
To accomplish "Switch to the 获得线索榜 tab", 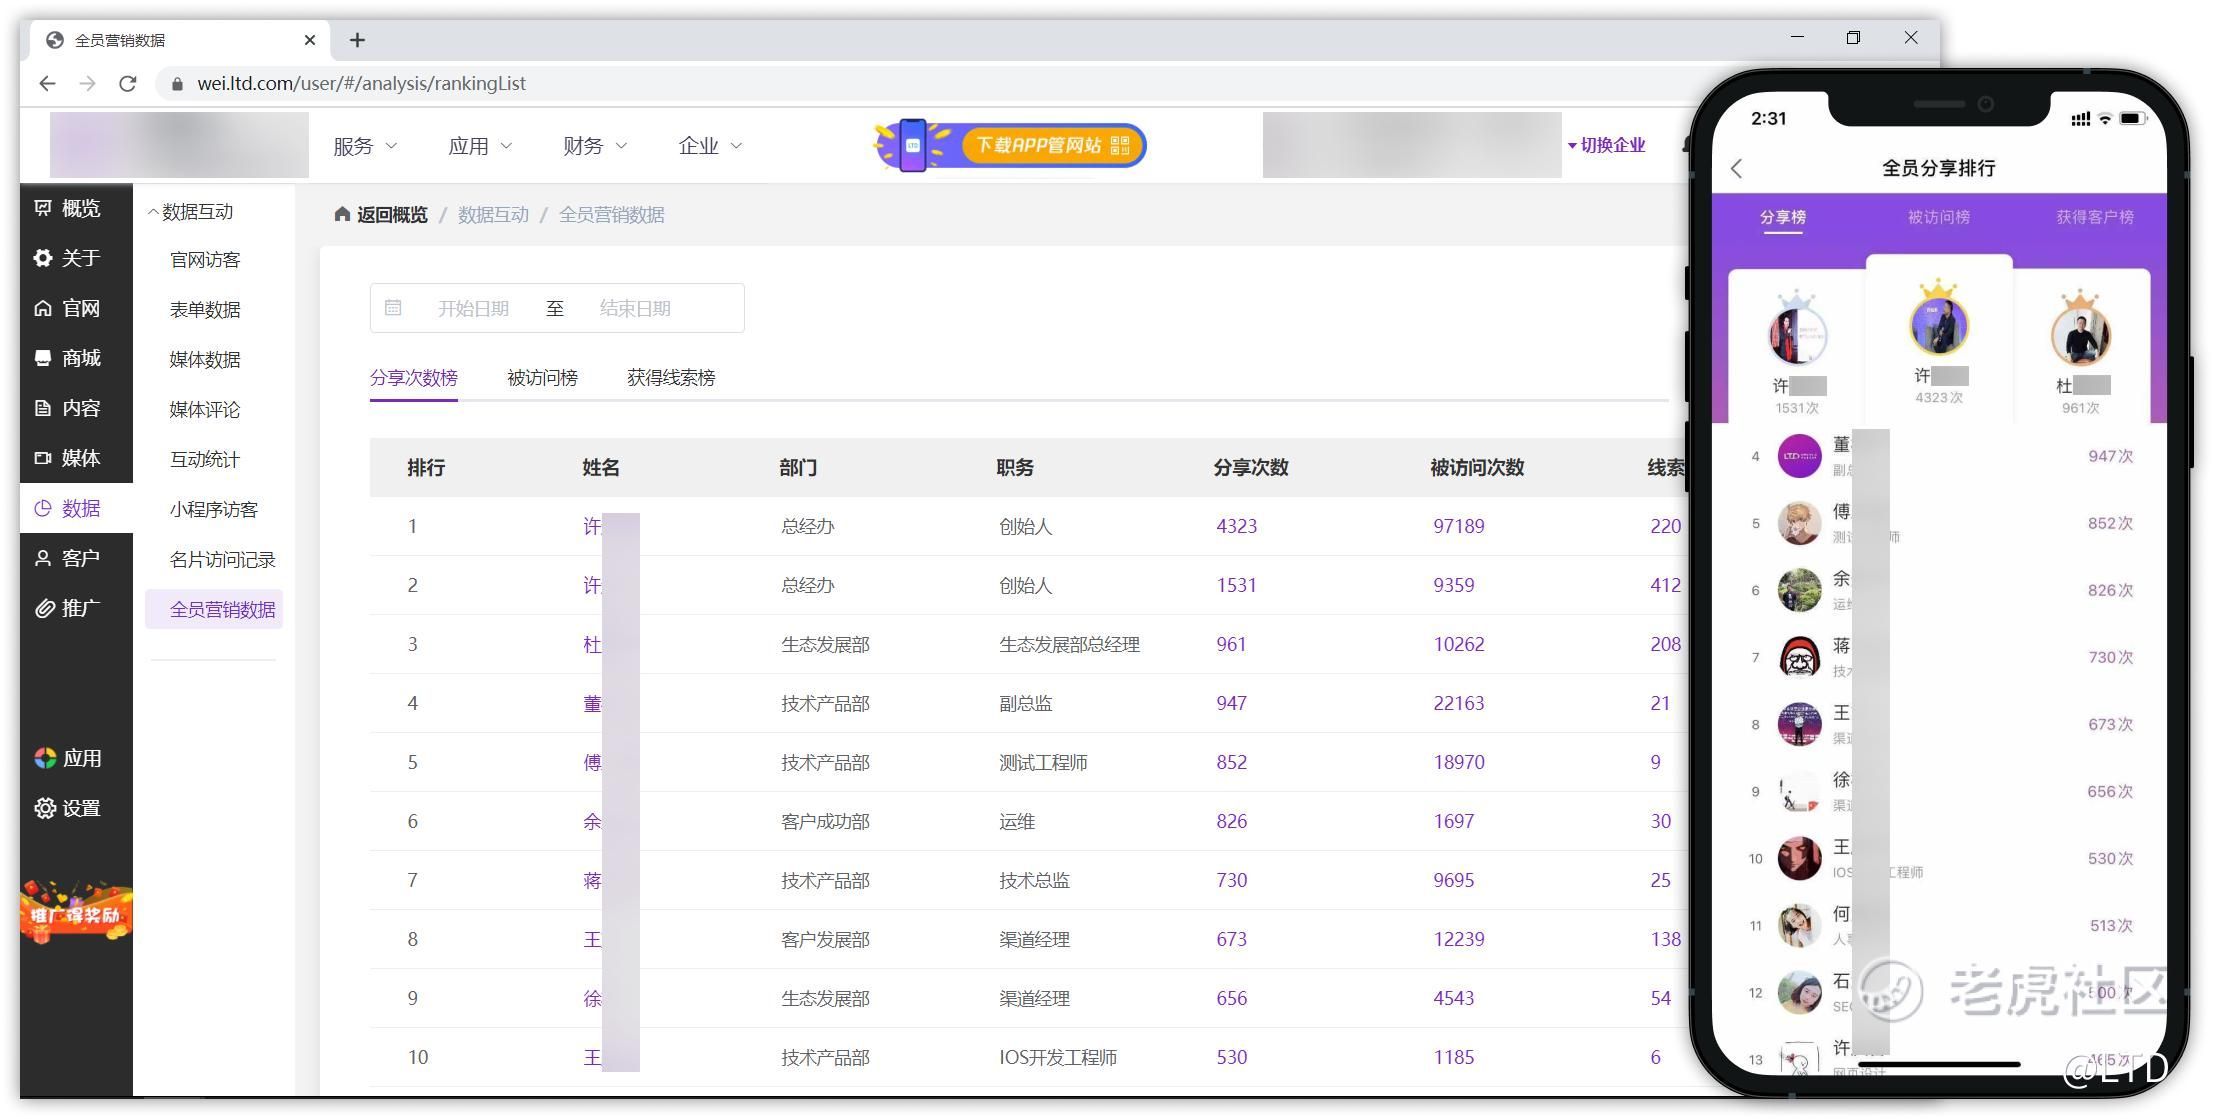I will pos(671,378).
